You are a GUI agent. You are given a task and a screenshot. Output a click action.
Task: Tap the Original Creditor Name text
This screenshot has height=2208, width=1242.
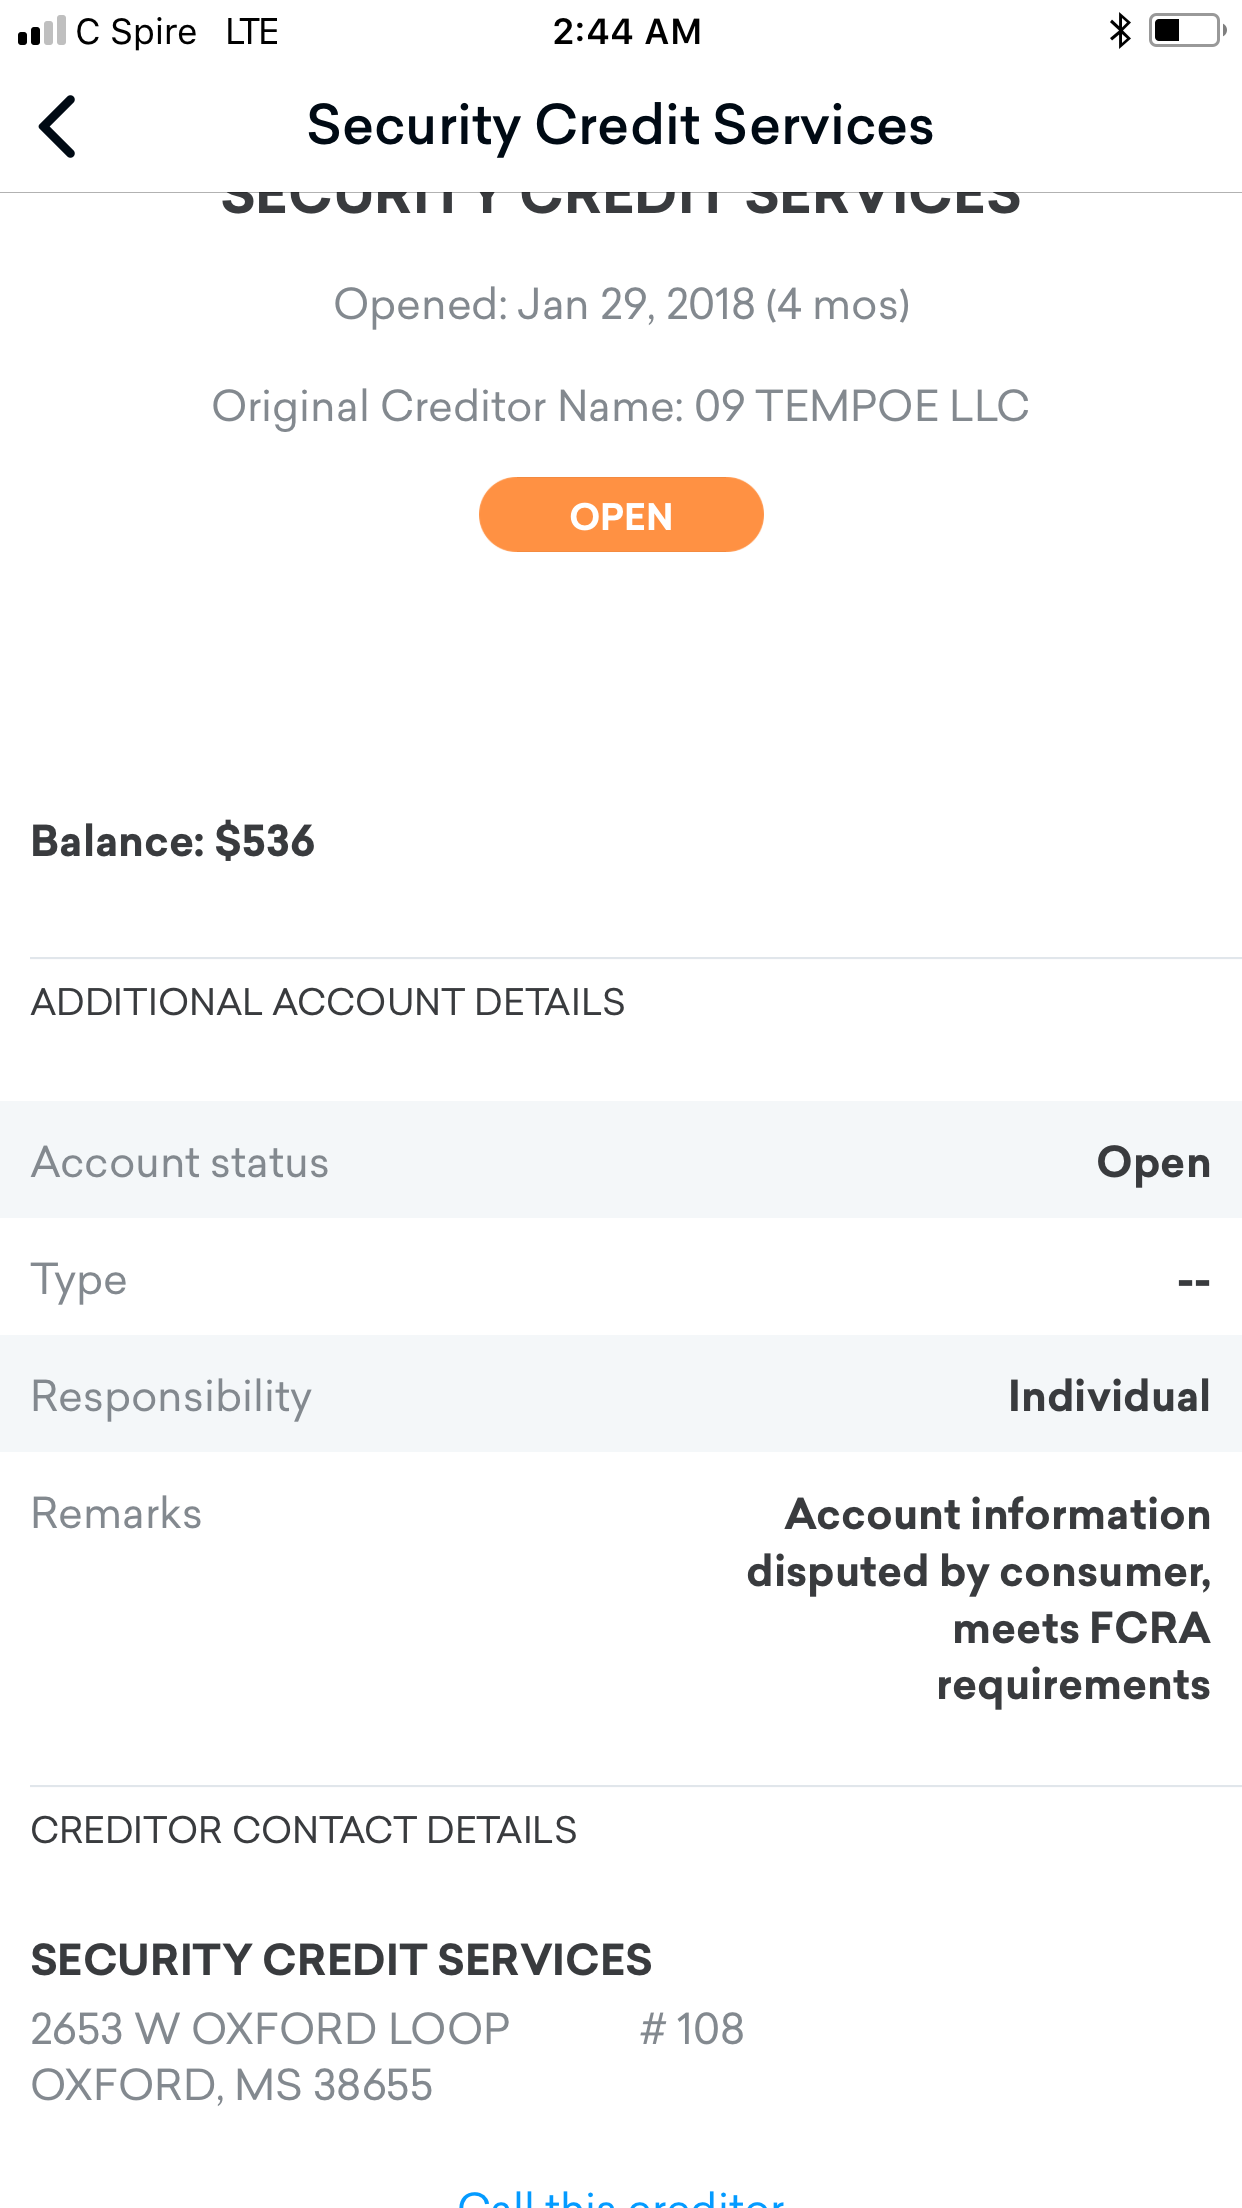pyautogui.click(x=621, y=406)
